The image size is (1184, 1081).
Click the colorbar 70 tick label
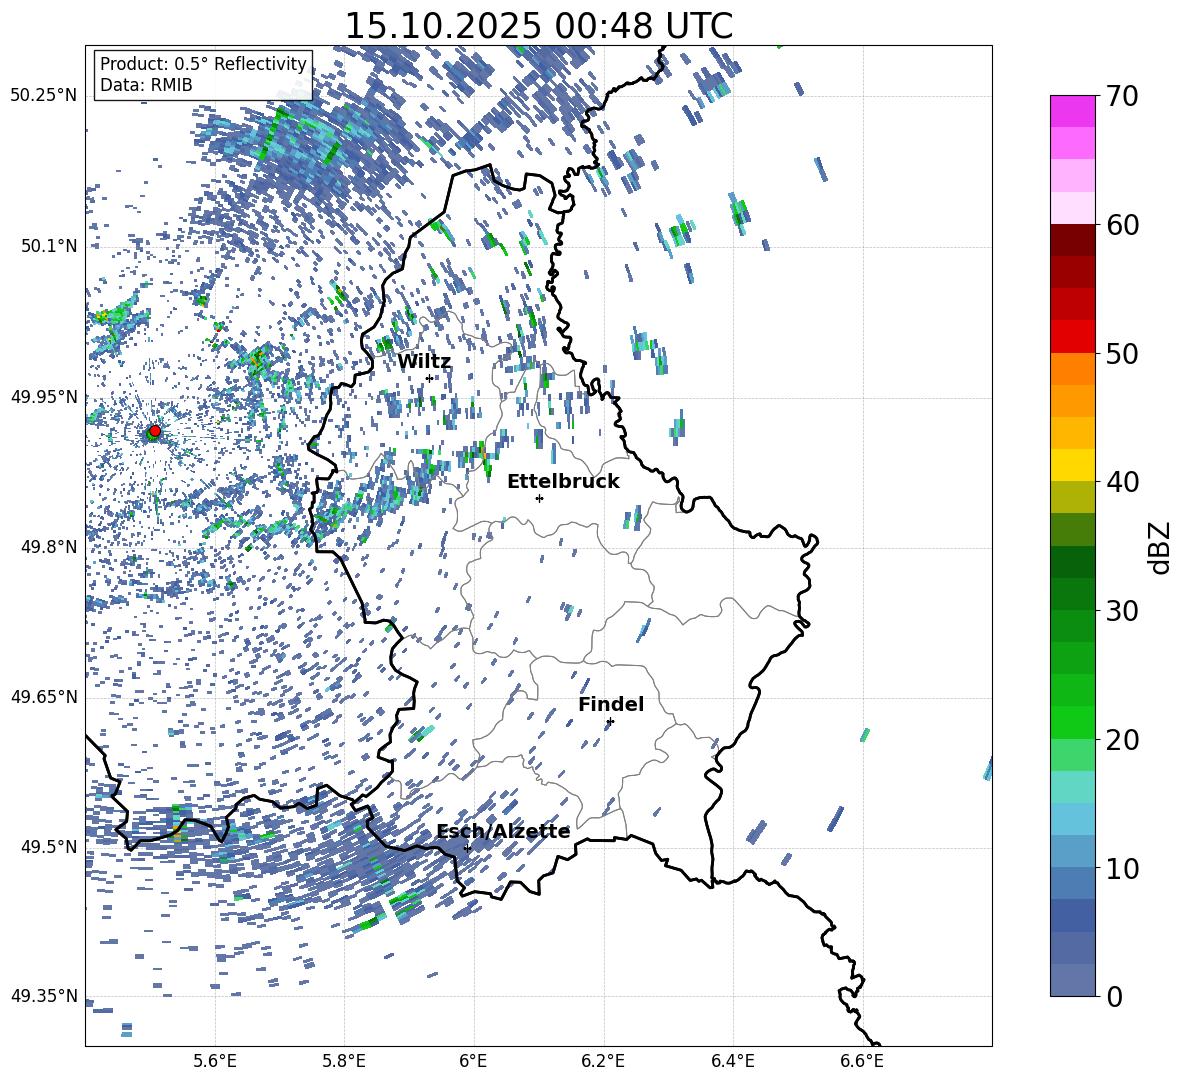click(1122, 96)
